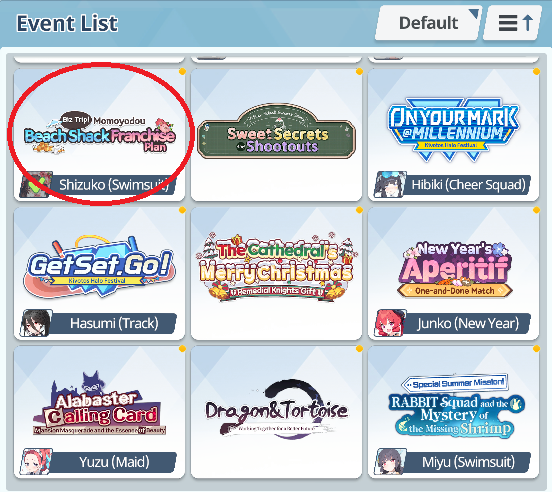Viewport: 552px width, 492px height.
Task: Toggle the ascending sort order button
Action: 513,23
